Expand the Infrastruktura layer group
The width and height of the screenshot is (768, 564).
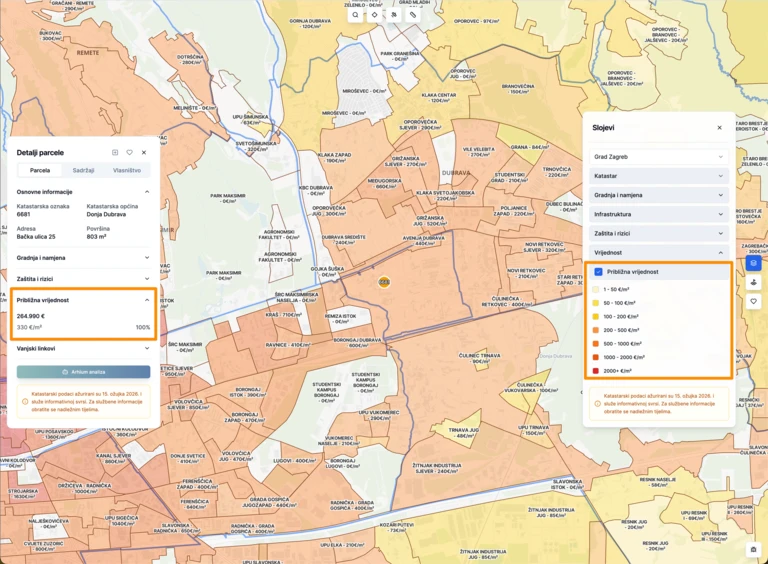click(658, 214)
